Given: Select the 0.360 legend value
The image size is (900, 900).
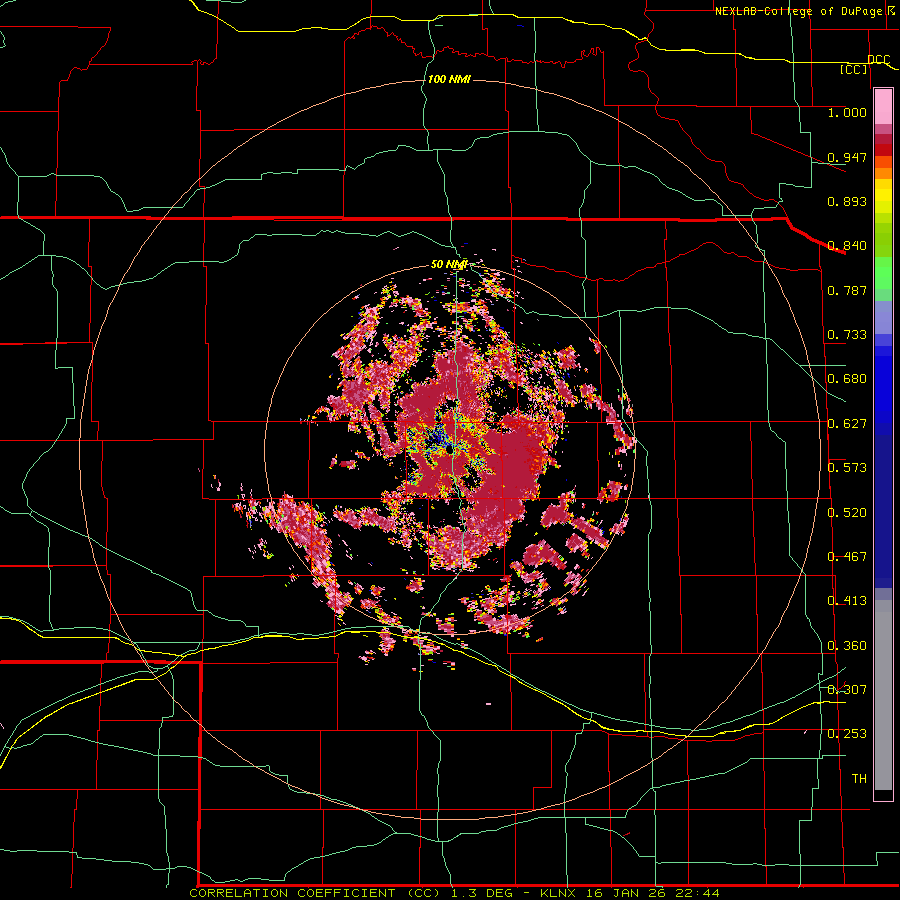Looking at the screenshot, I should [847, 646].
